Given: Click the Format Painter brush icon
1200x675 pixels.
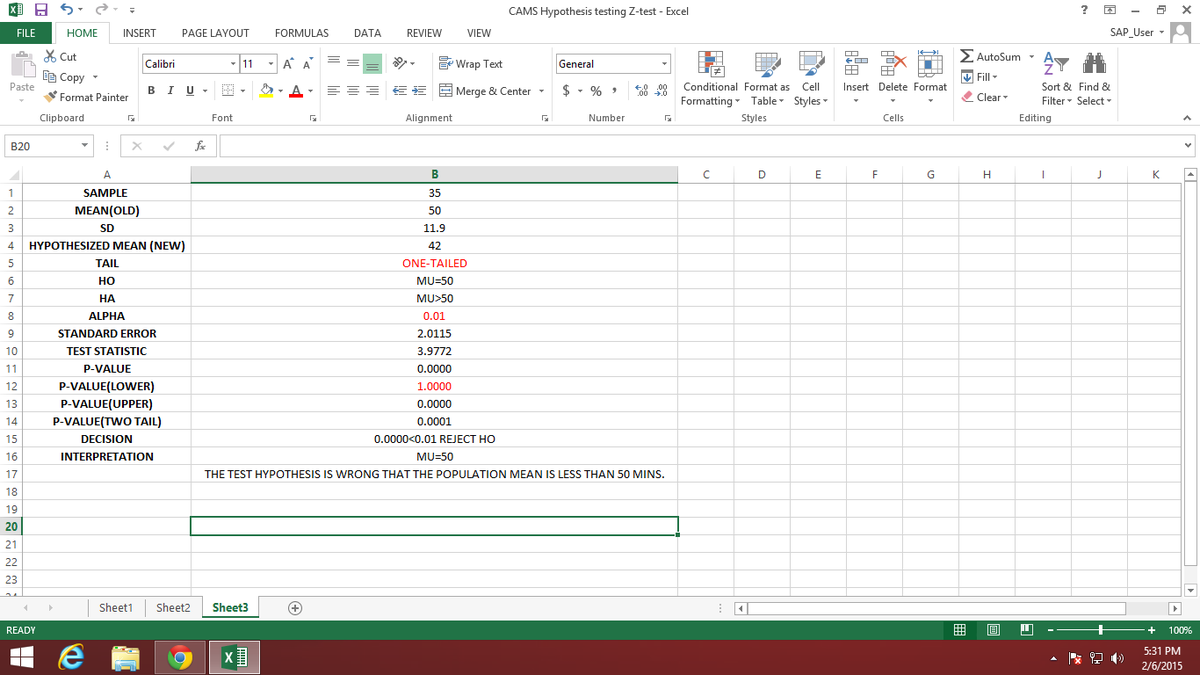Looking at the screenshot, I should click(52, 97).
